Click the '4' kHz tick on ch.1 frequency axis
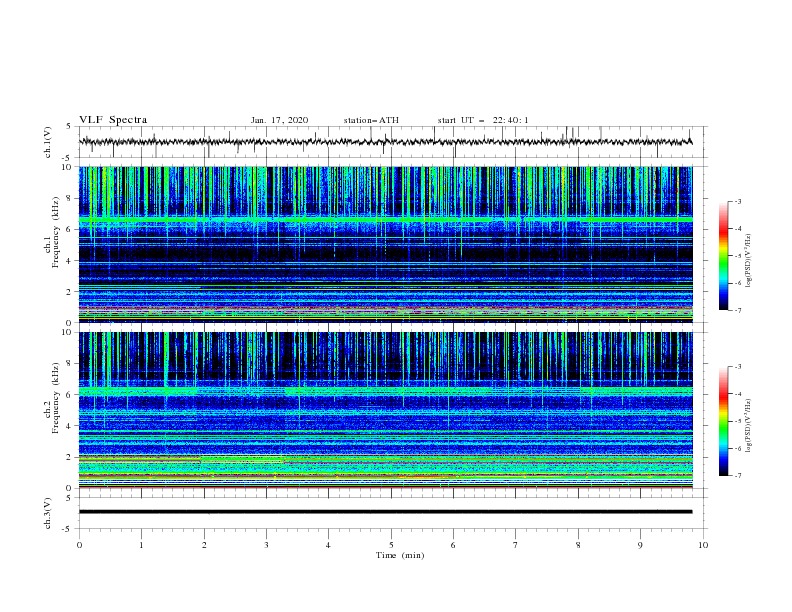This screenshot has height=612, width=792. point(70,261)
